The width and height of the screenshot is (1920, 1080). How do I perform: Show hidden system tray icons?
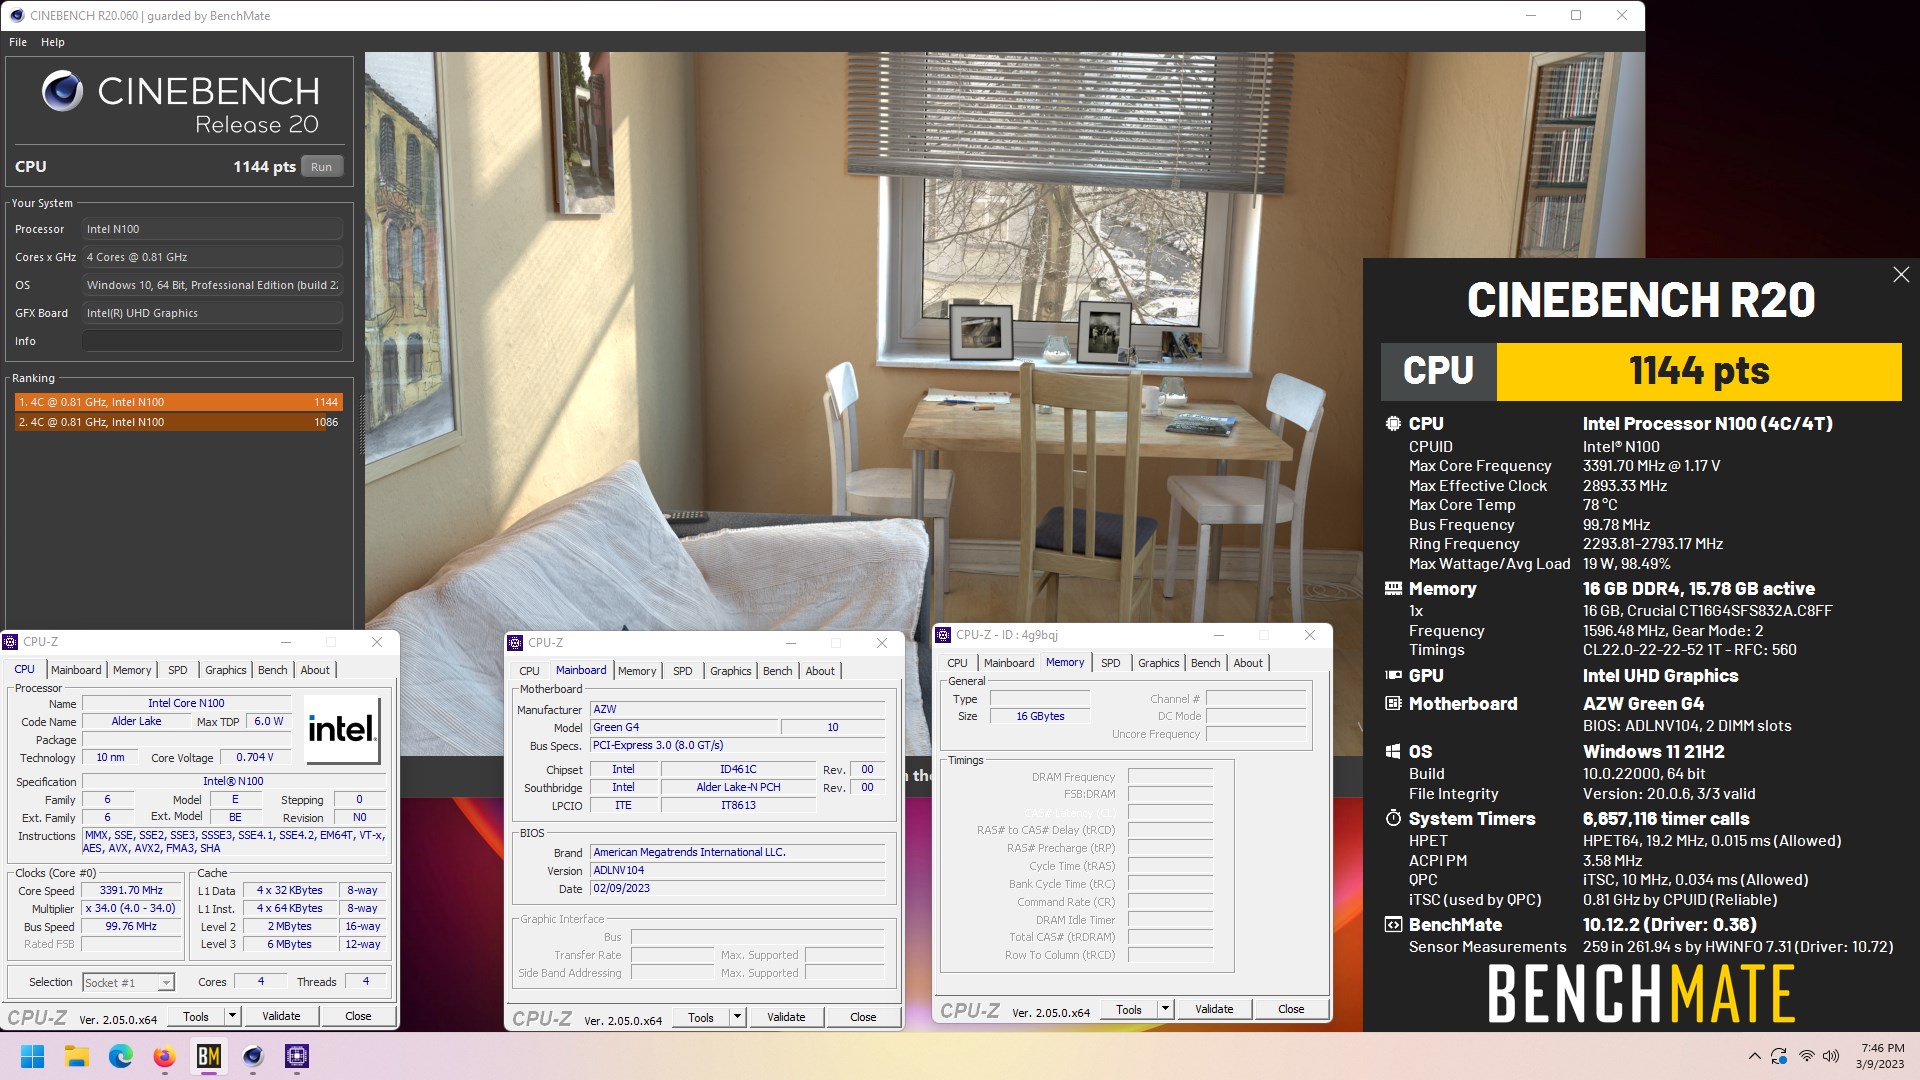tap(1754, 1056)
